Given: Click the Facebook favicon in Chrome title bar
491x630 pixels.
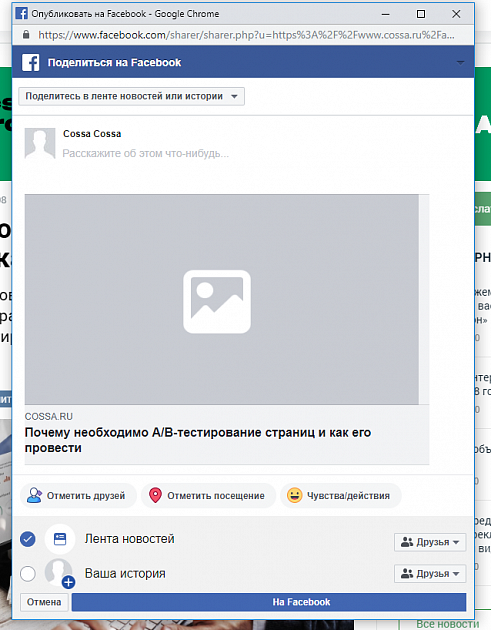Looking at the screenshot, I should click(x=21, y=13).
